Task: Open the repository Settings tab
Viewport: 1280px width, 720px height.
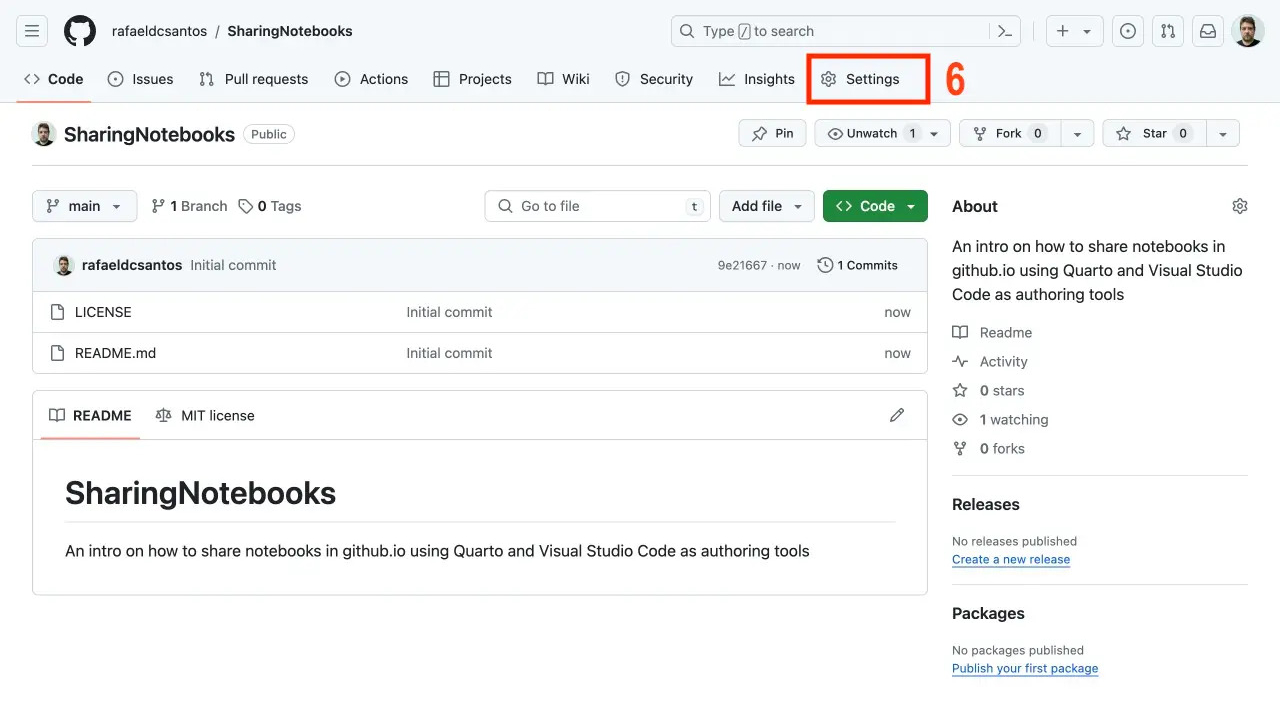Action: pos(861,79)
